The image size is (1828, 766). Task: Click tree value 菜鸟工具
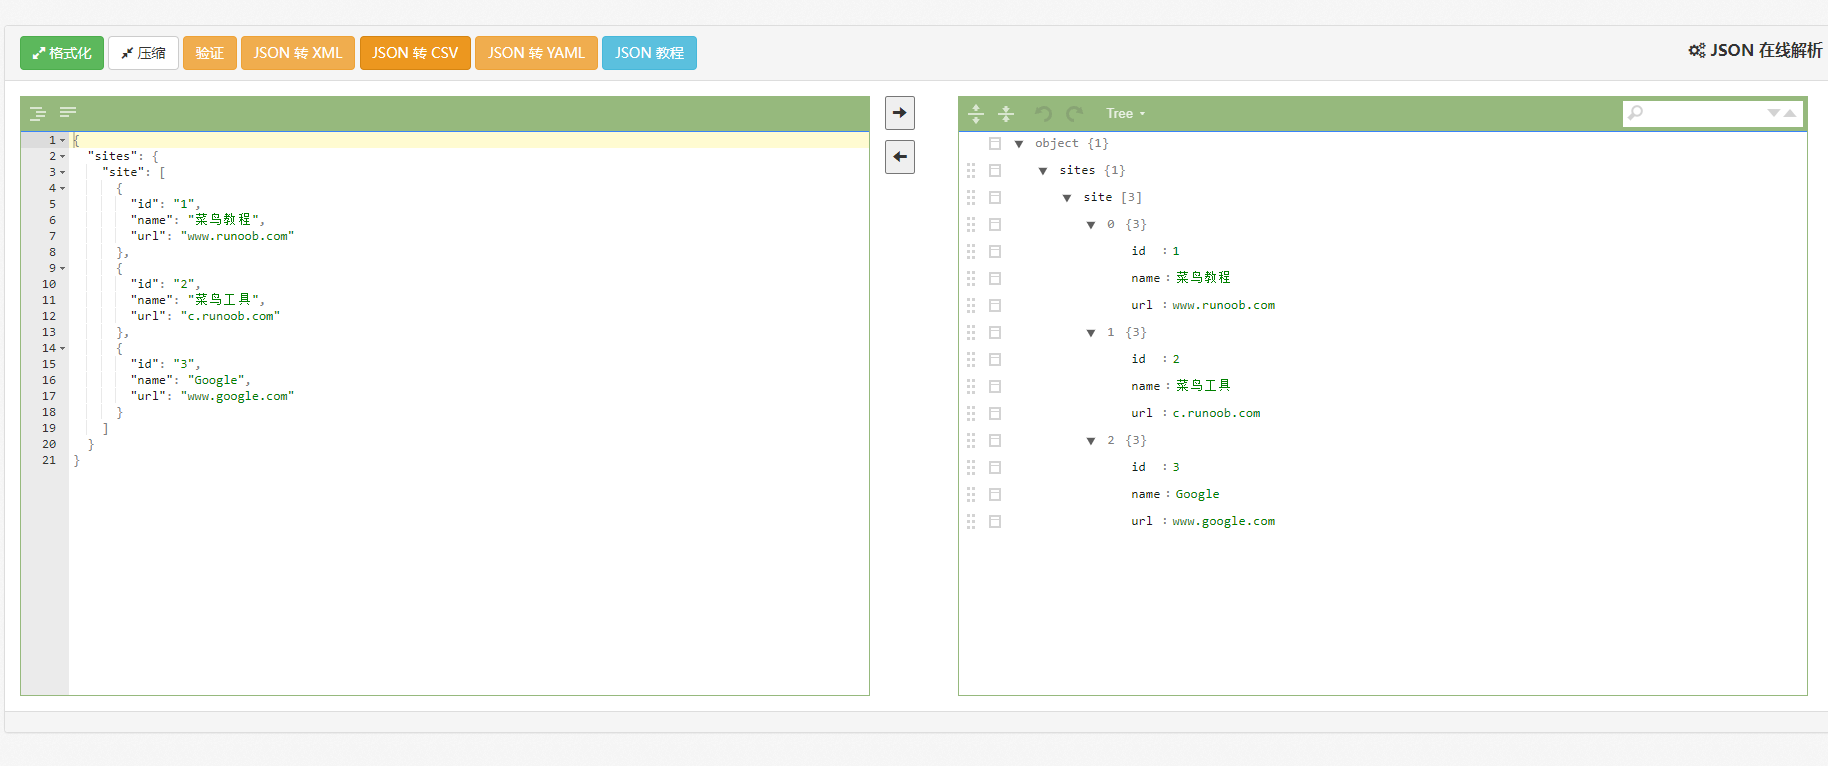click(x=1203, y=386)
